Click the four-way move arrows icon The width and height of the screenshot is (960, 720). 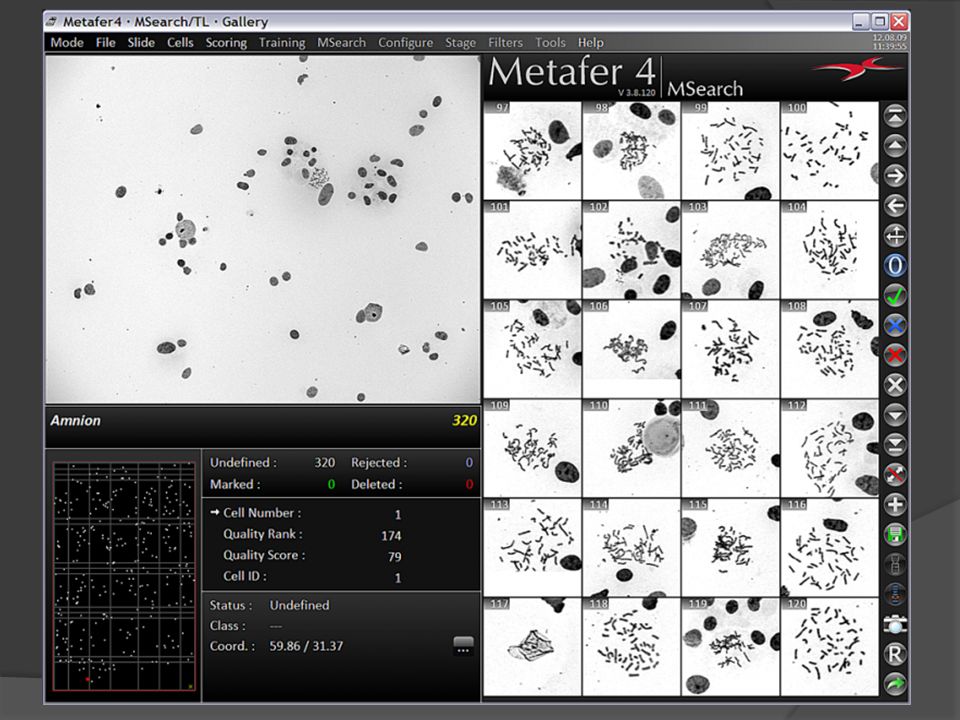[894, 236]
